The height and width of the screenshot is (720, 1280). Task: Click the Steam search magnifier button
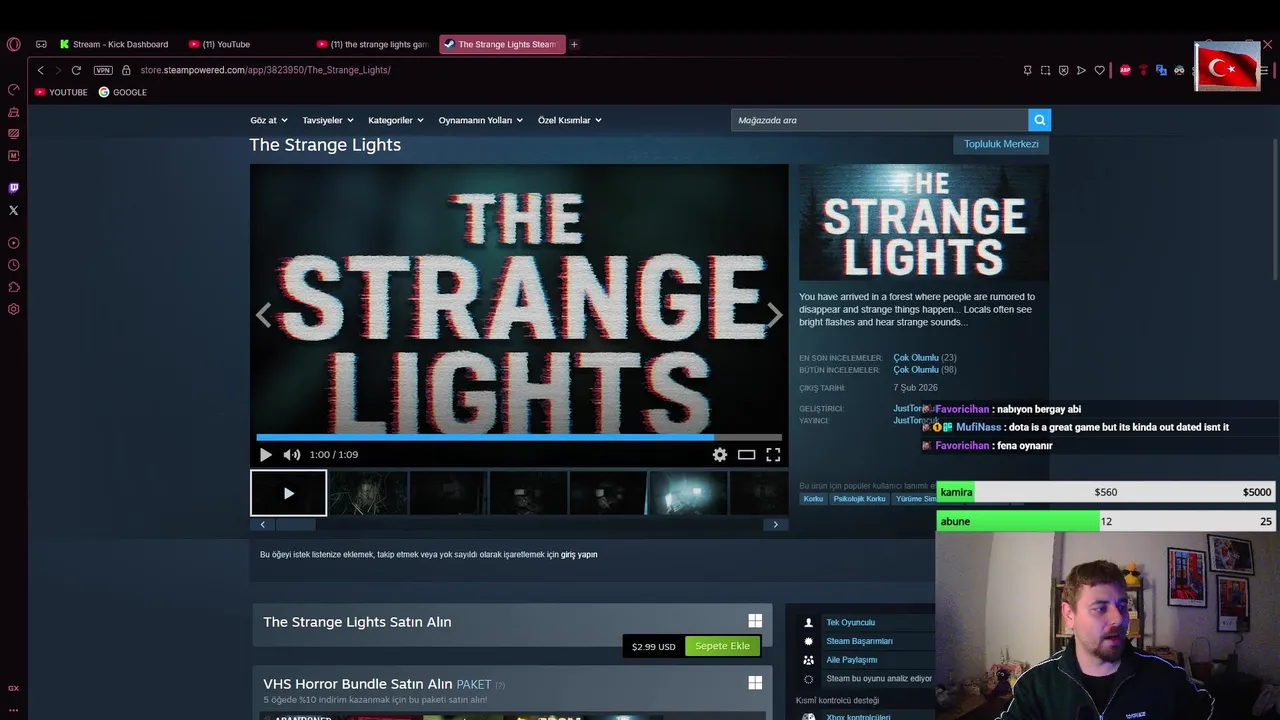[x=1039, y=120]
